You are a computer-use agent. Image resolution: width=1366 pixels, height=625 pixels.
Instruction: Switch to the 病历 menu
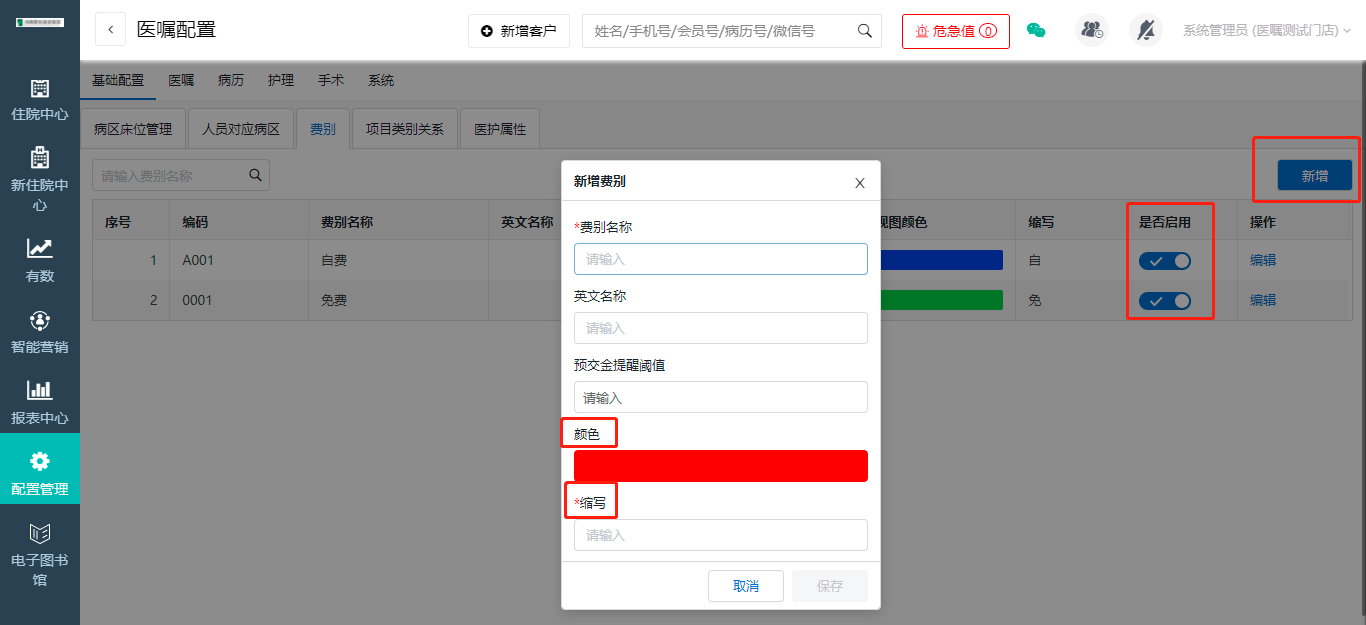tap(231, 81)
